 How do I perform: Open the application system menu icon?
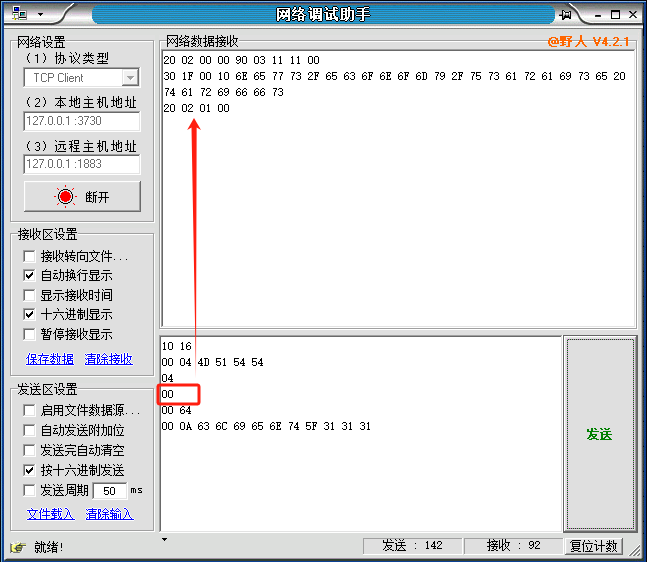19,14
